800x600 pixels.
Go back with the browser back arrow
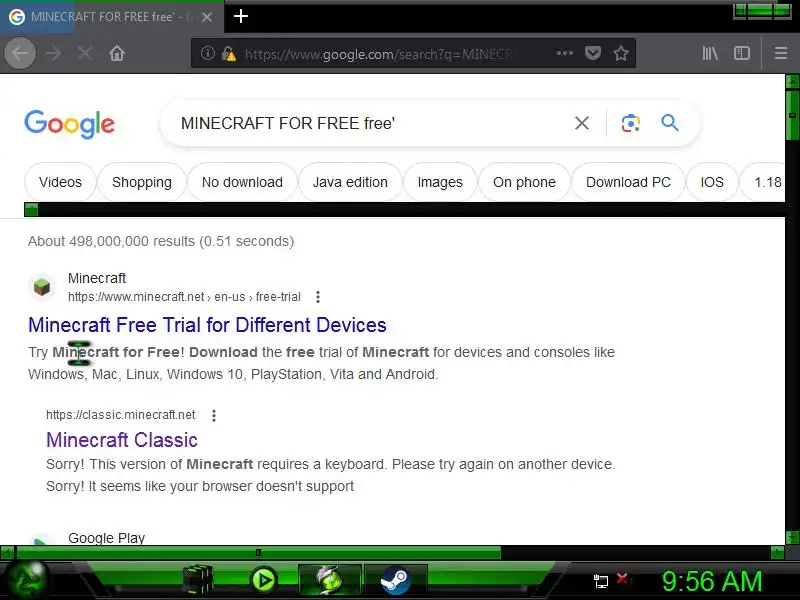(x=20, y=53)
